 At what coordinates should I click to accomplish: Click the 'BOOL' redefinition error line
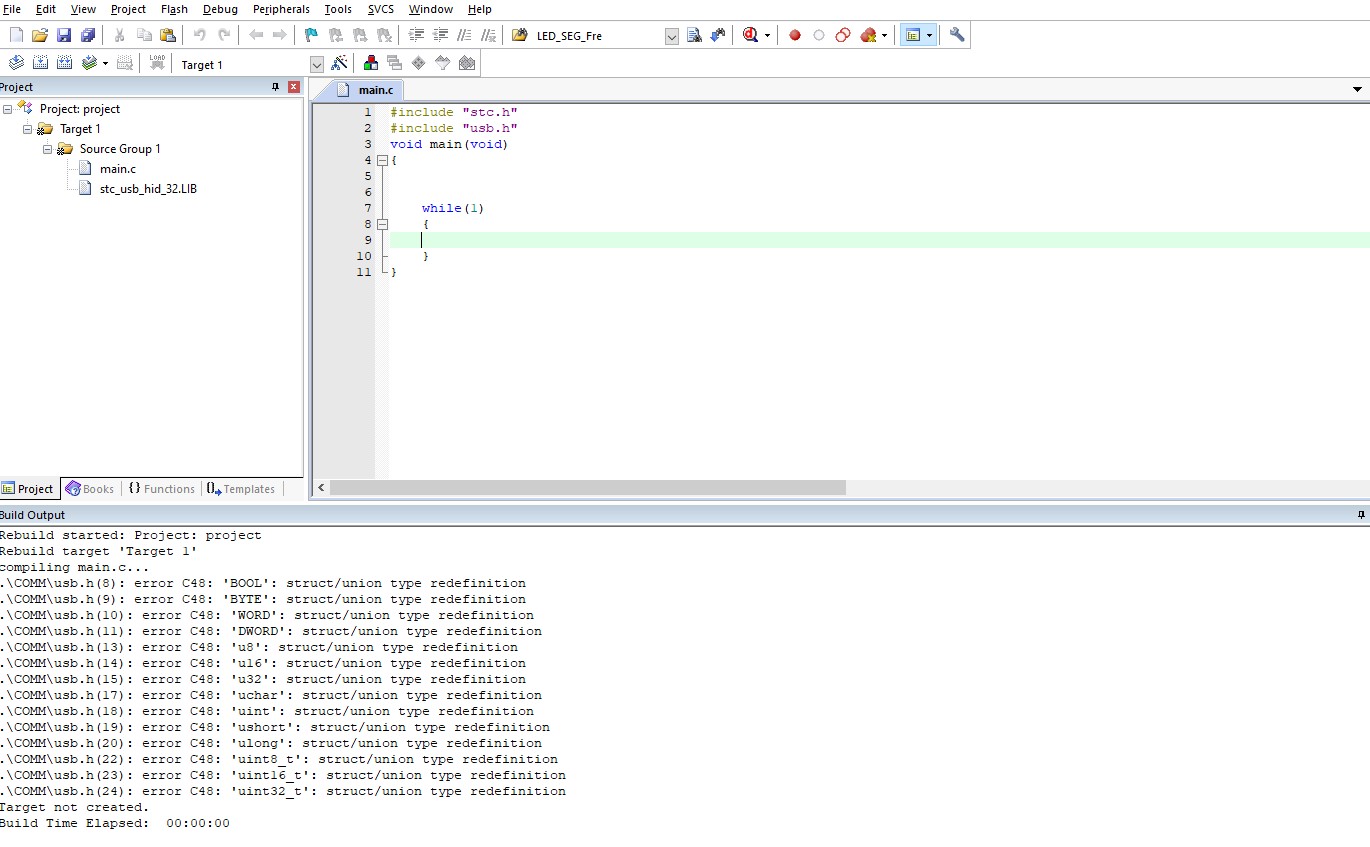pos(263,583)
